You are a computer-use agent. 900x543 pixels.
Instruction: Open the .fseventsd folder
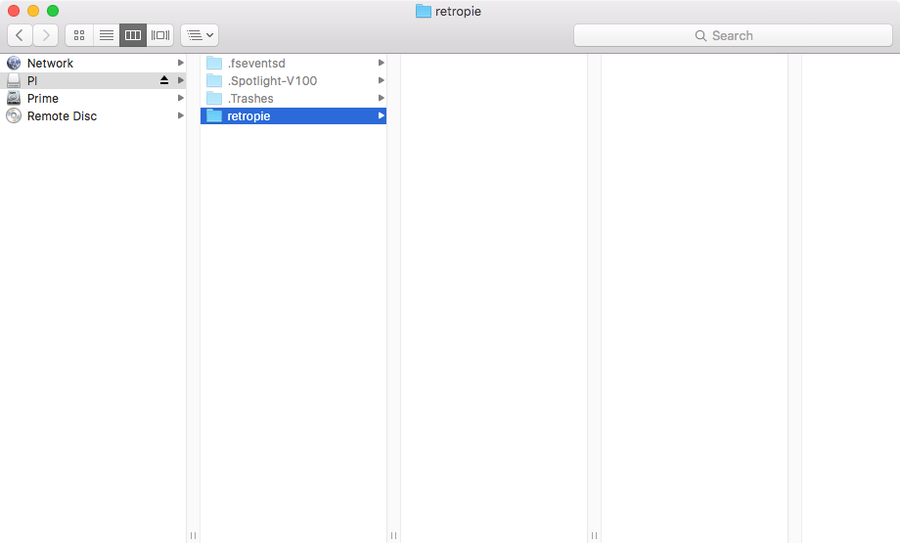click(256, 63)
